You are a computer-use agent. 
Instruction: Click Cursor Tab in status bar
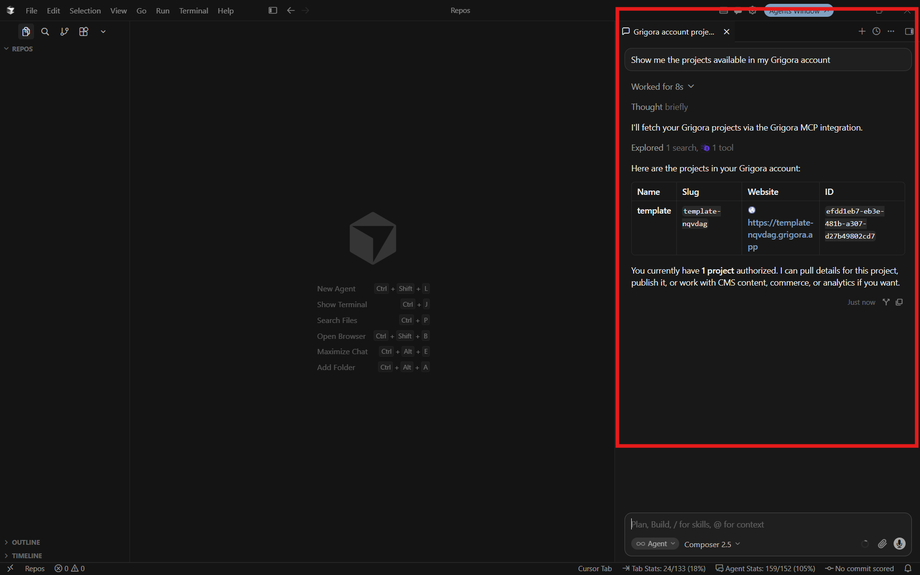594,569
